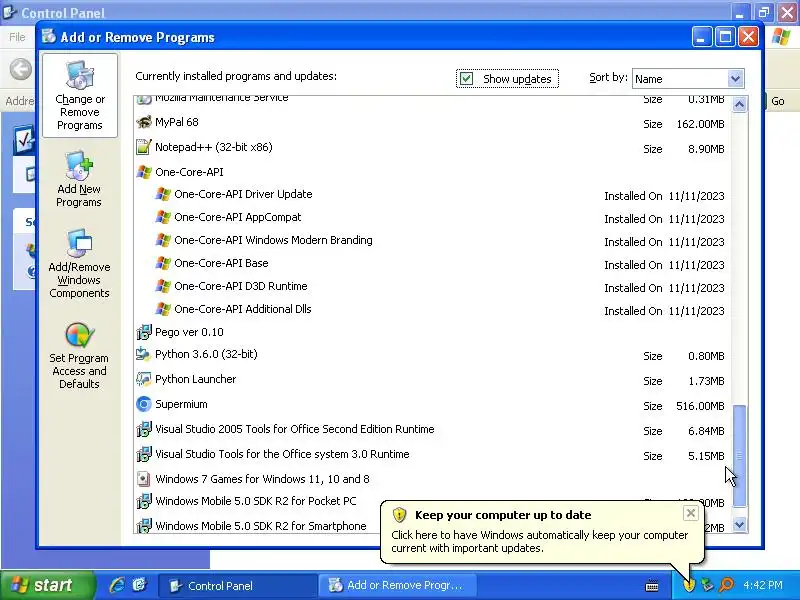
Task: Click the balloon text about automatic updates
Action: [540, 541]
